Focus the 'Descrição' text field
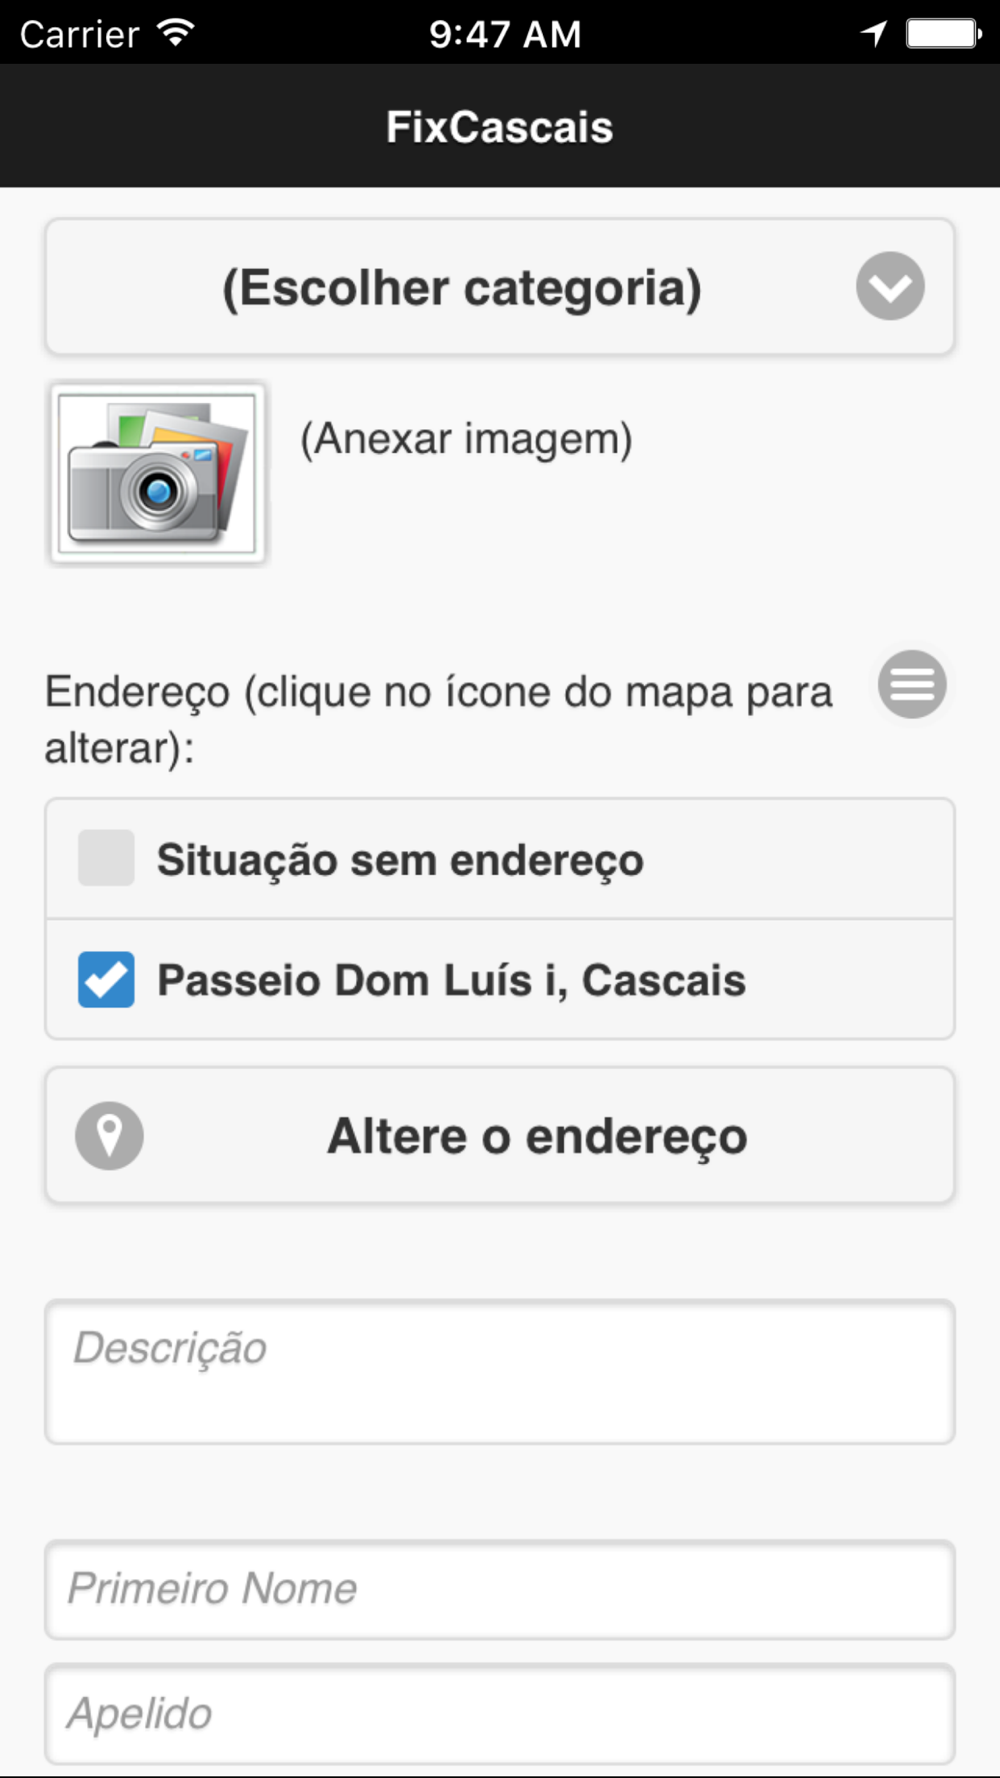The height and width of the screenshot is (1778, 1000). click(500, 1371)
